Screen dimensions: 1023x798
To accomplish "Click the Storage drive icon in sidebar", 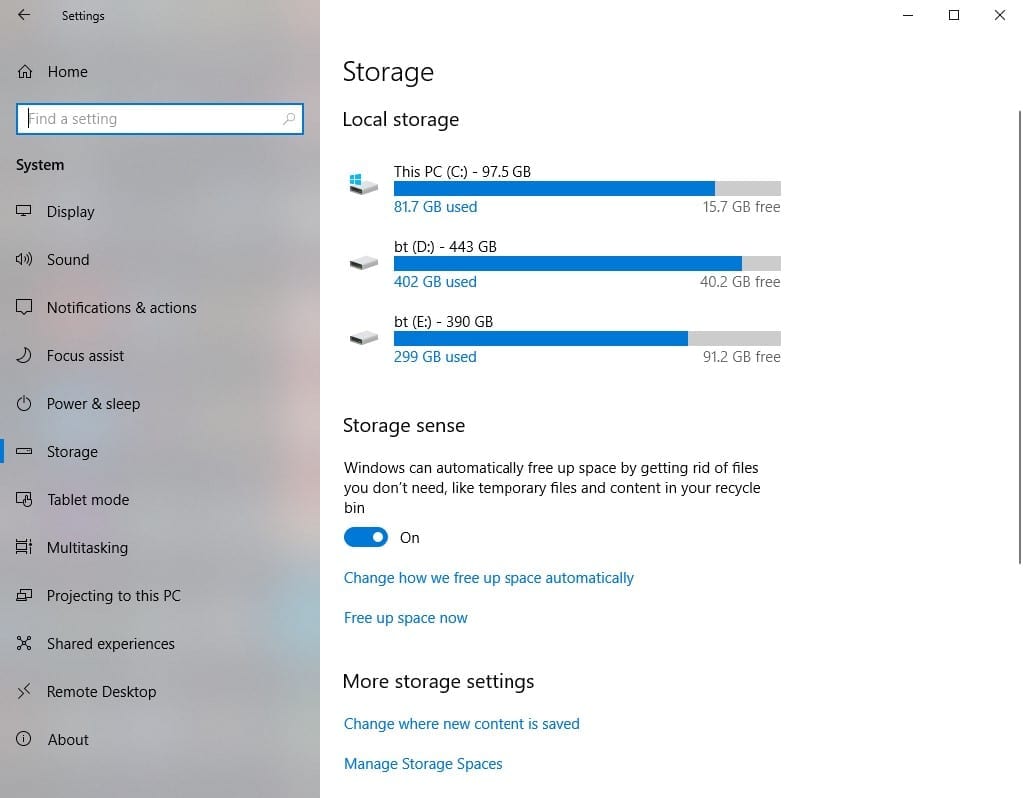I will [24, 451].
